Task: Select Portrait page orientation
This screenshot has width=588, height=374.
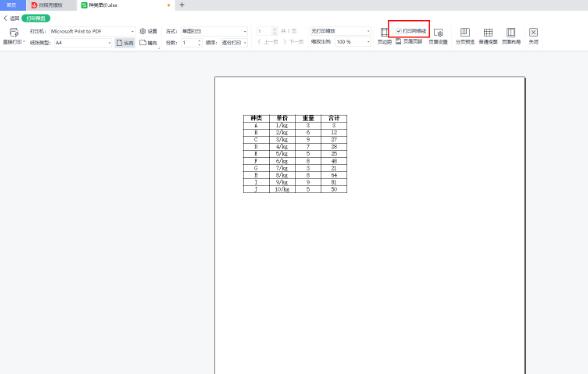Action: click(x=125, y=43)
